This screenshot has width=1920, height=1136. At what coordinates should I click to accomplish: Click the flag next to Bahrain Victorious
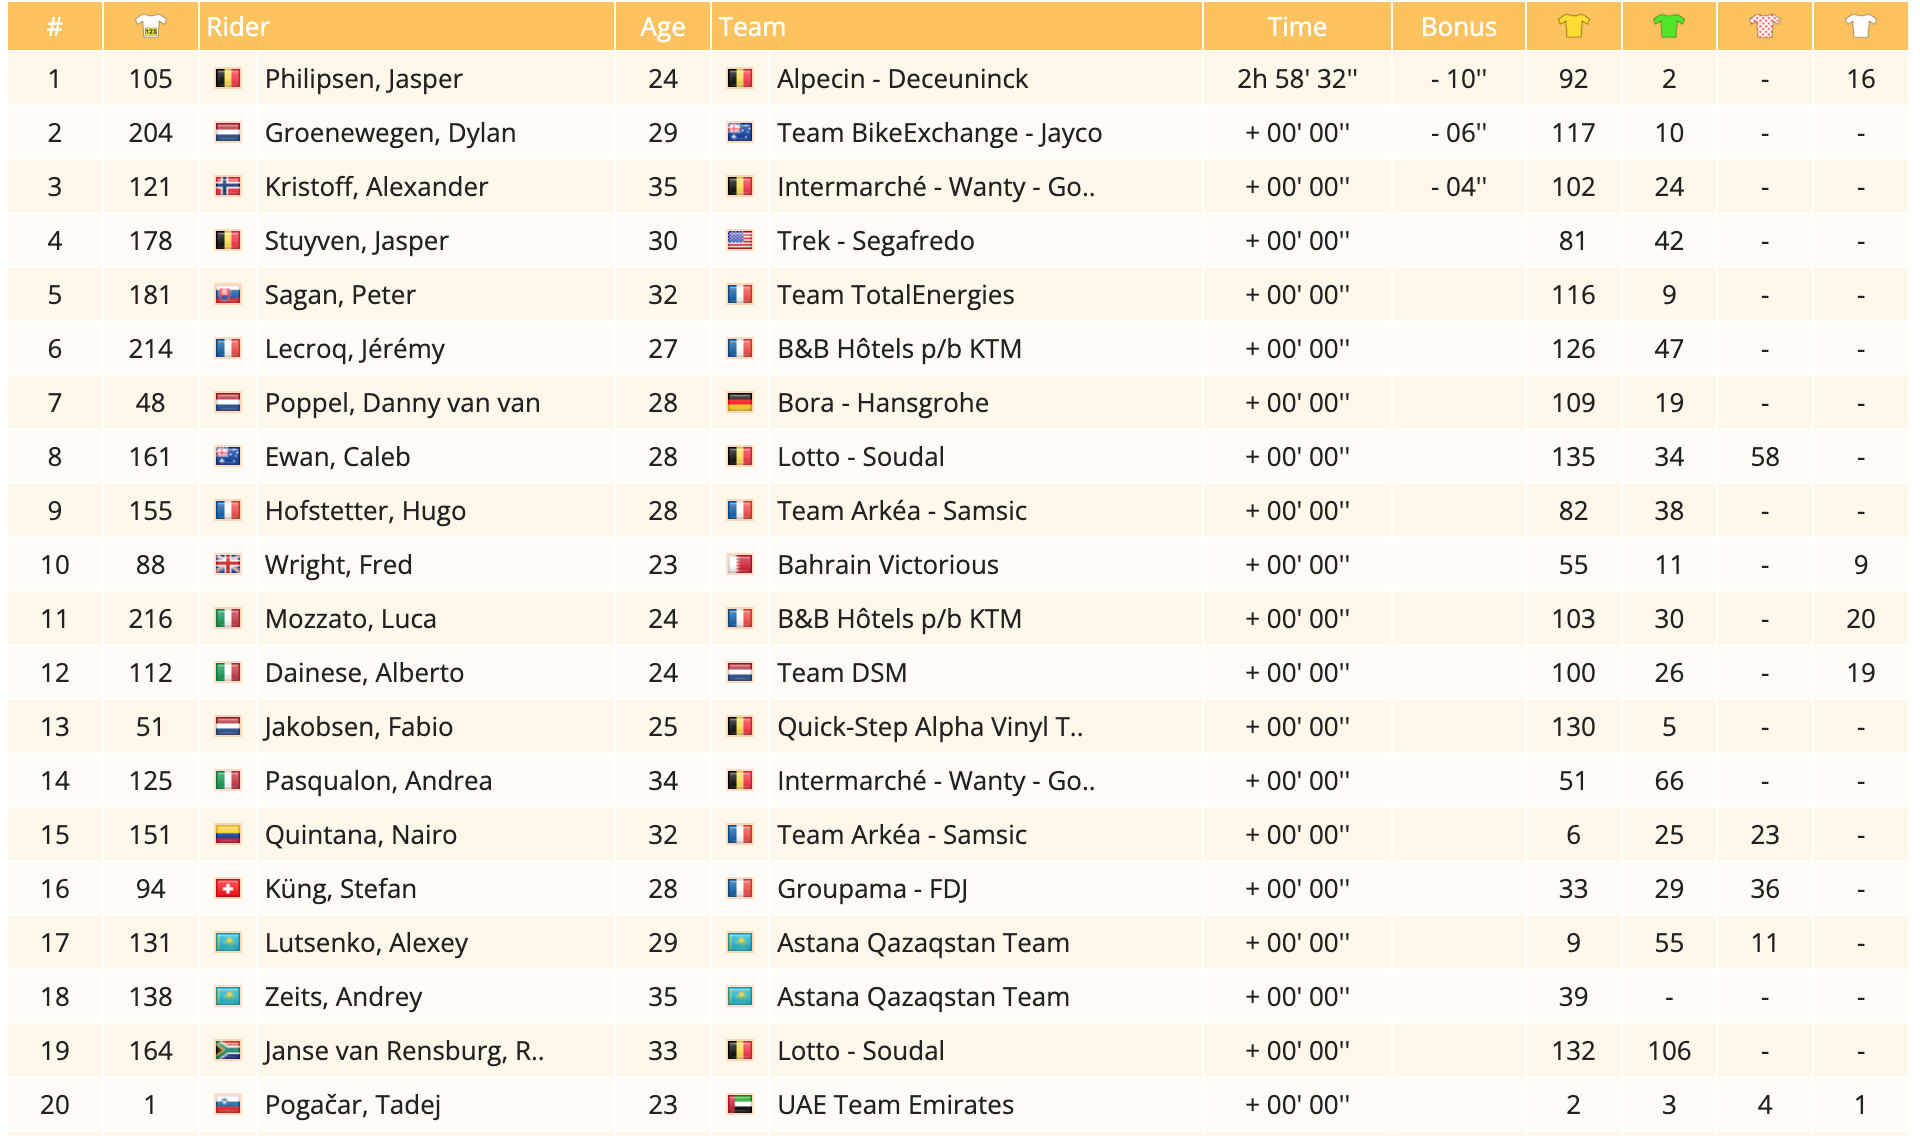coord(740,565)
